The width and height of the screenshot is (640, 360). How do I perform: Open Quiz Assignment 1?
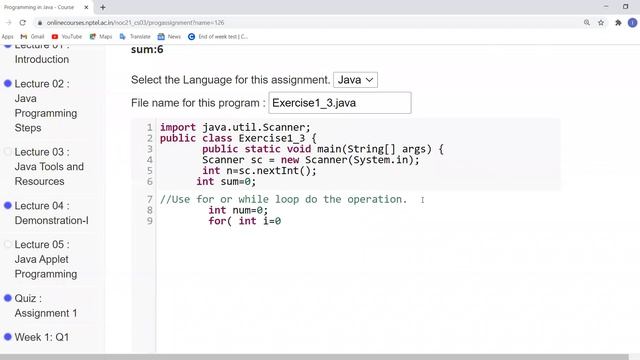click(x=46, y=306)
